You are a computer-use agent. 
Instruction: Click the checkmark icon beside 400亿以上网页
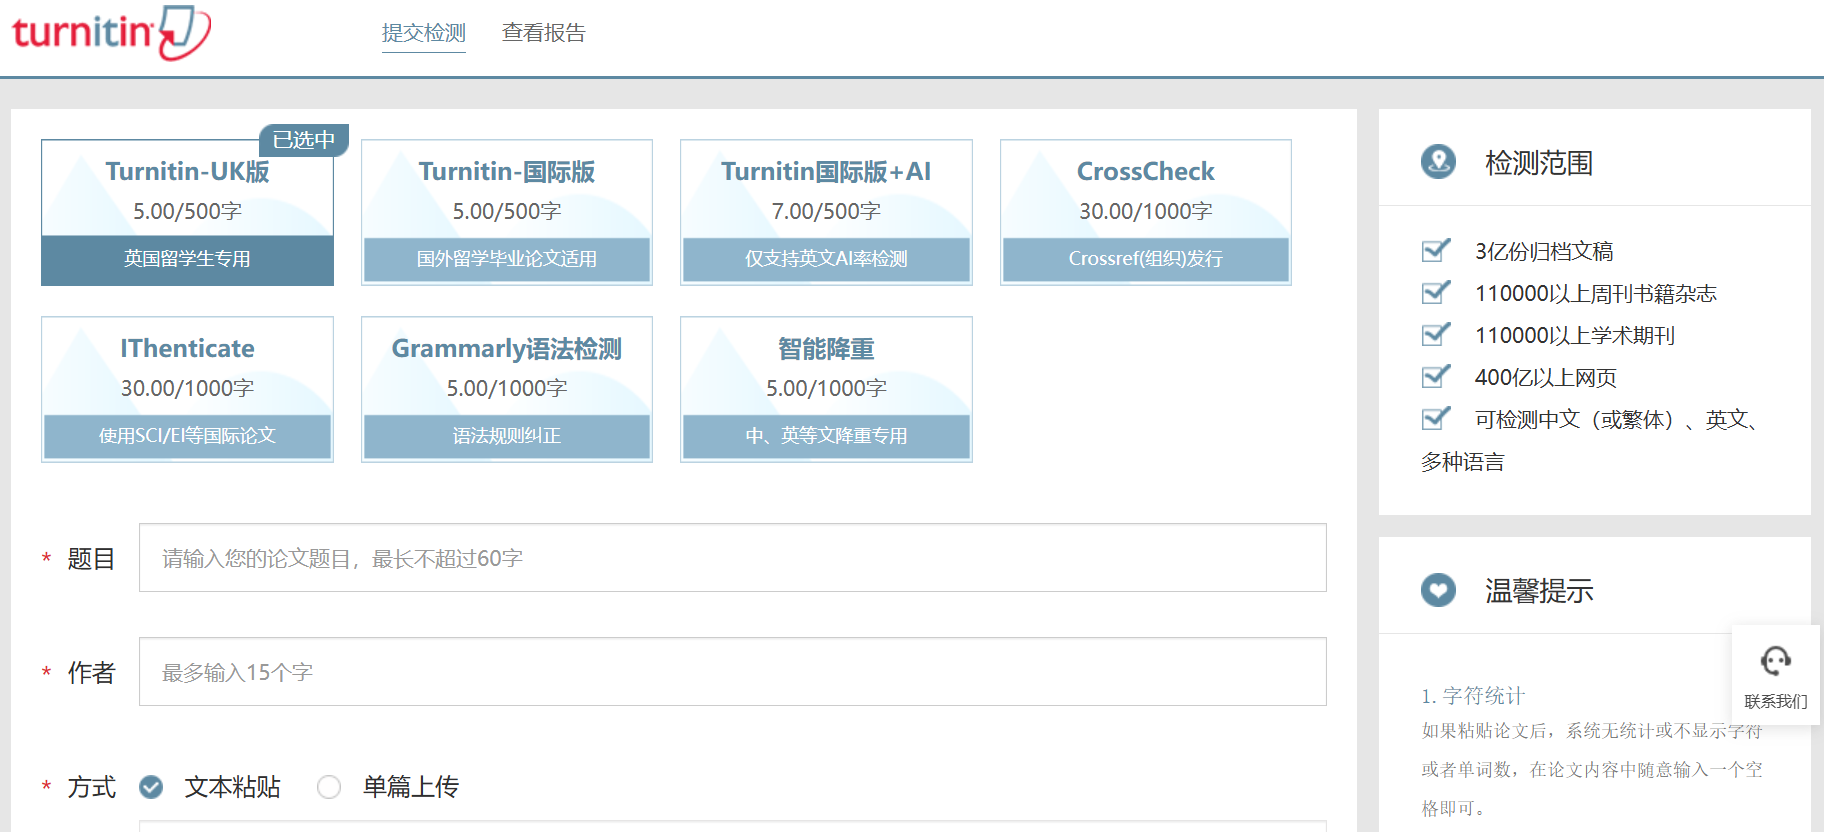click(x=1436, y=376)
